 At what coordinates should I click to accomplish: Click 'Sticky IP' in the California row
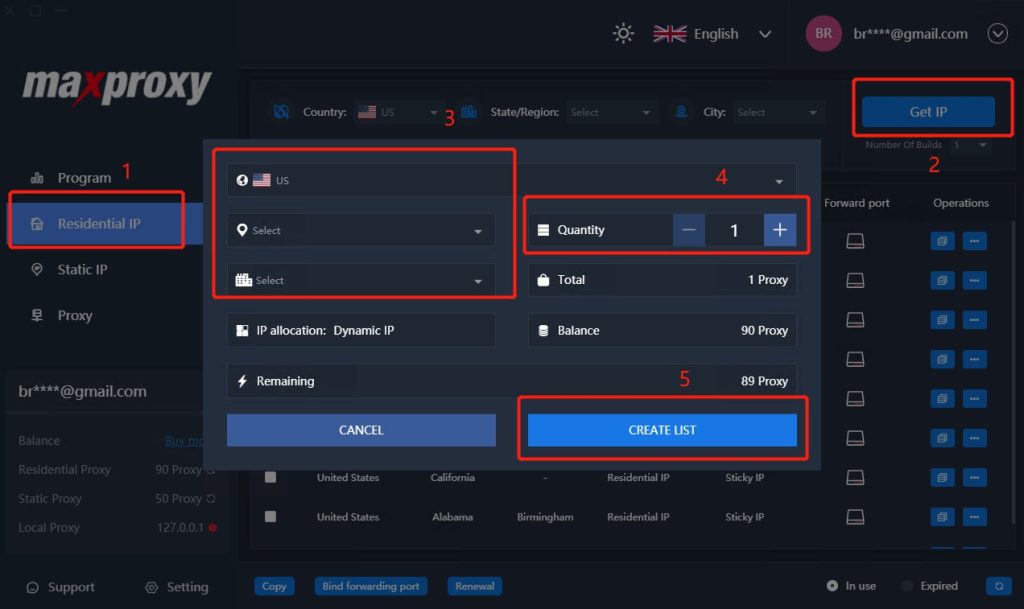744,477
